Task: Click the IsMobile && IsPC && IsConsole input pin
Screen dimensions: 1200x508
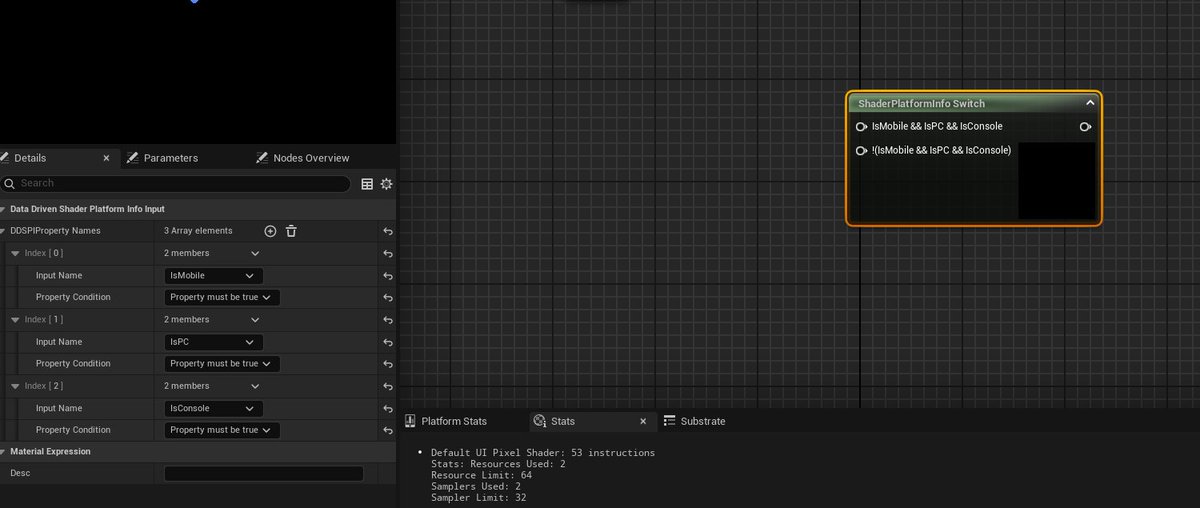Action: pos(861,127)
